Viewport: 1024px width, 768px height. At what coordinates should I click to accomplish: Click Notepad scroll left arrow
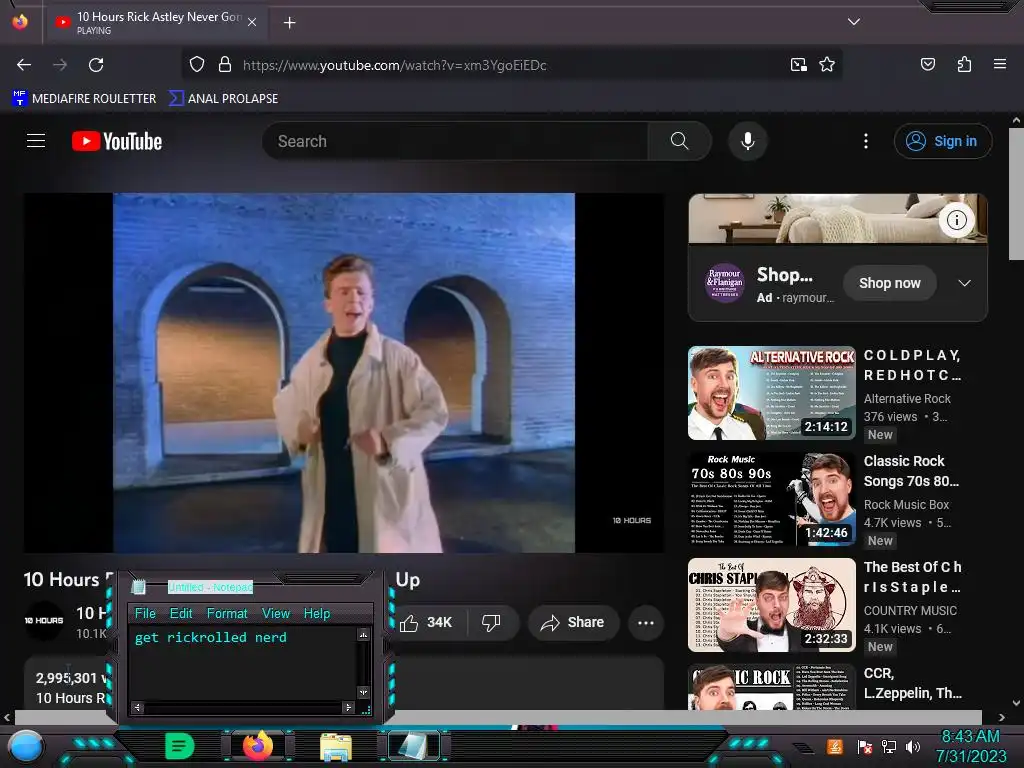coord(136,707)
